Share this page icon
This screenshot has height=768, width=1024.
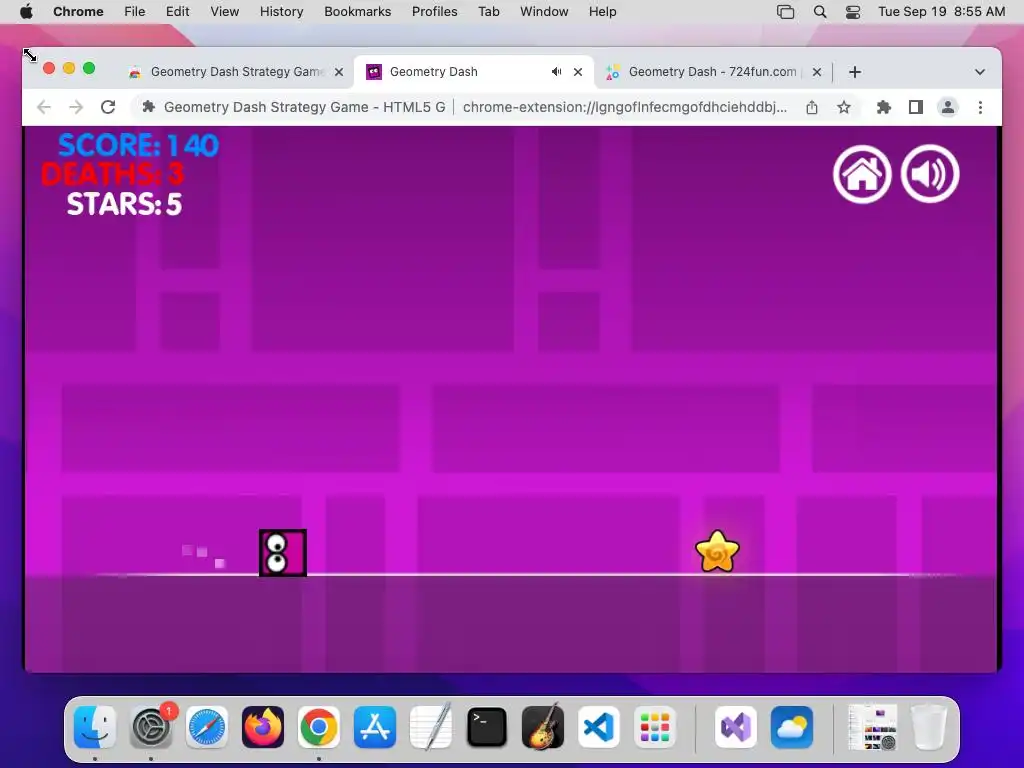812,107
